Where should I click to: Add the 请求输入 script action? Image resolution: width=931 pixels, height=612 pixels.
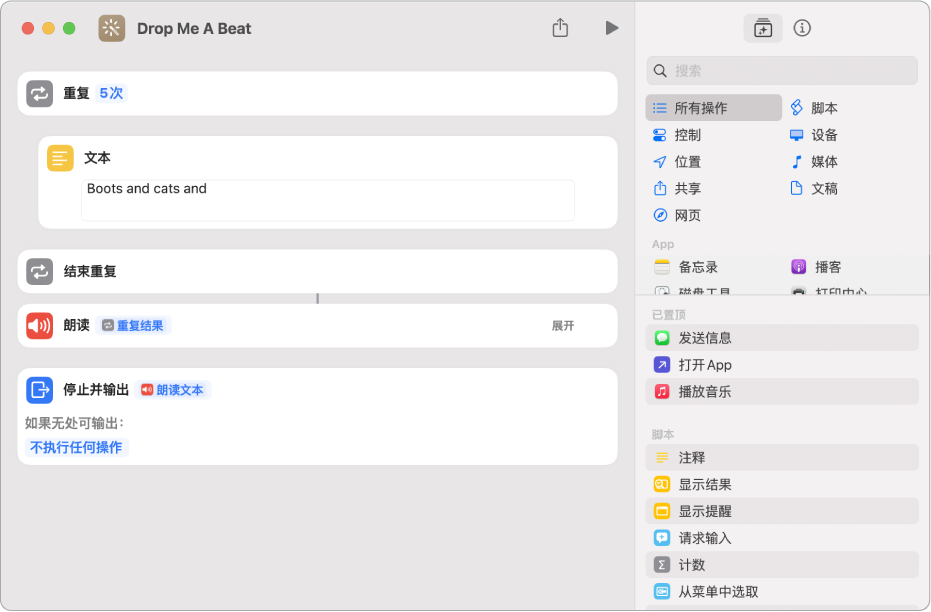click(782, 538)
